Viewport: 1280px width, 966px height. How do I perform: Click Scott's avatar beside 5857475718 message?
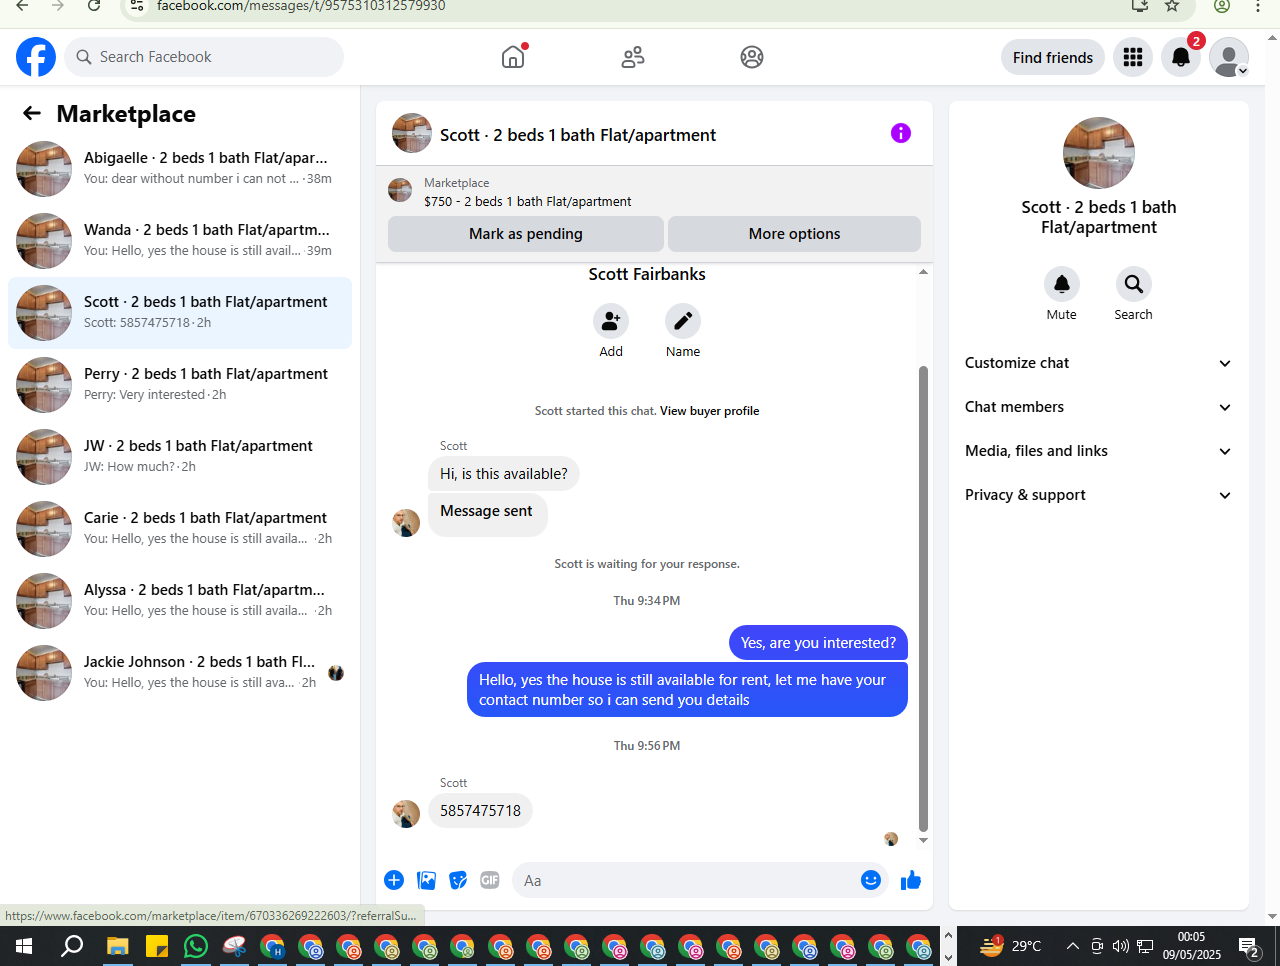pos(406,814)
